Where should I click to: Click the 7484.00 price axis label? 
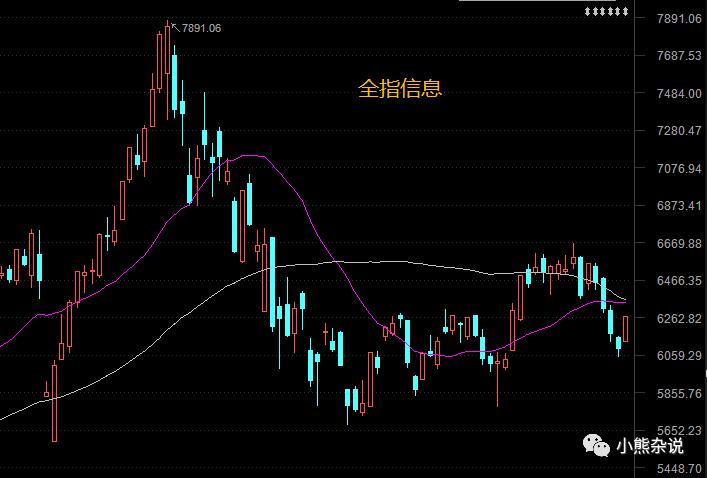pos(679,93)
